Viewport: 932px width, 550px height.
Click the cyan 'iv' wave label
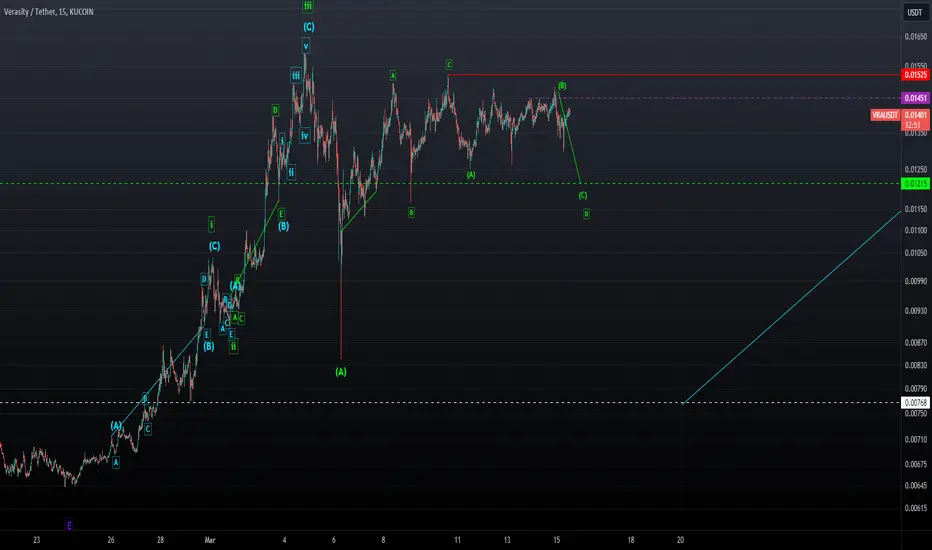[304, 136]
